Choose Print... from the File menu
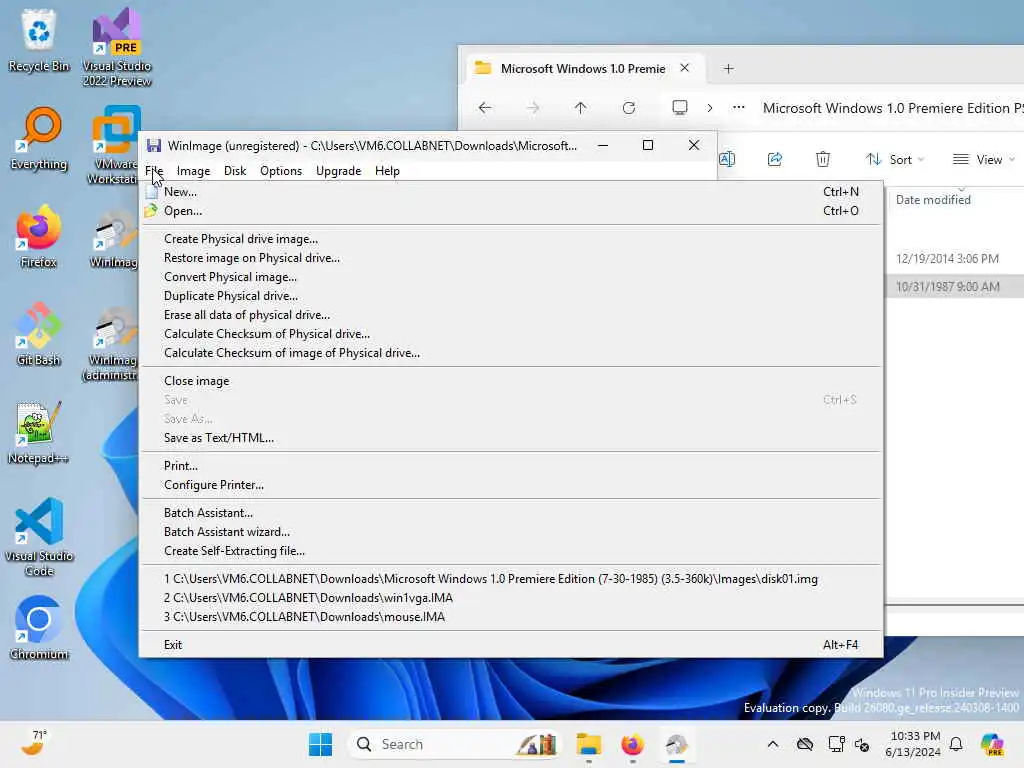Image resolution: width=1024 pixels, height=768 pixels. click(x=511, y=466)
